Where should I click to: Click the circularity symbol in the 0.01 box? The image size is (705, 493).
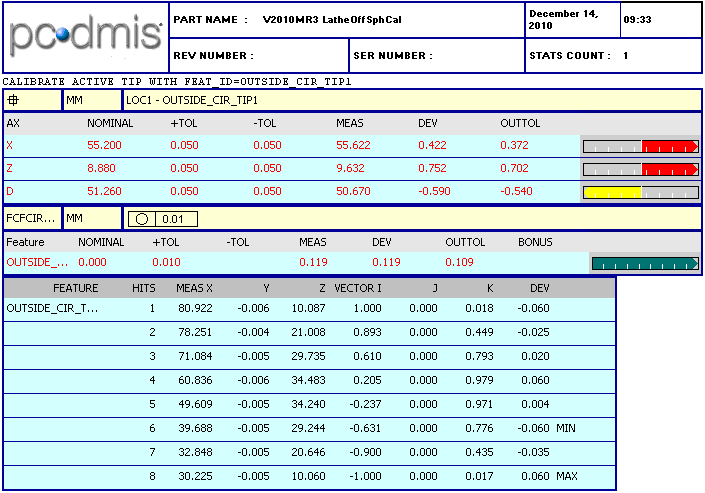pyautogui.click(x=141, y=218)
